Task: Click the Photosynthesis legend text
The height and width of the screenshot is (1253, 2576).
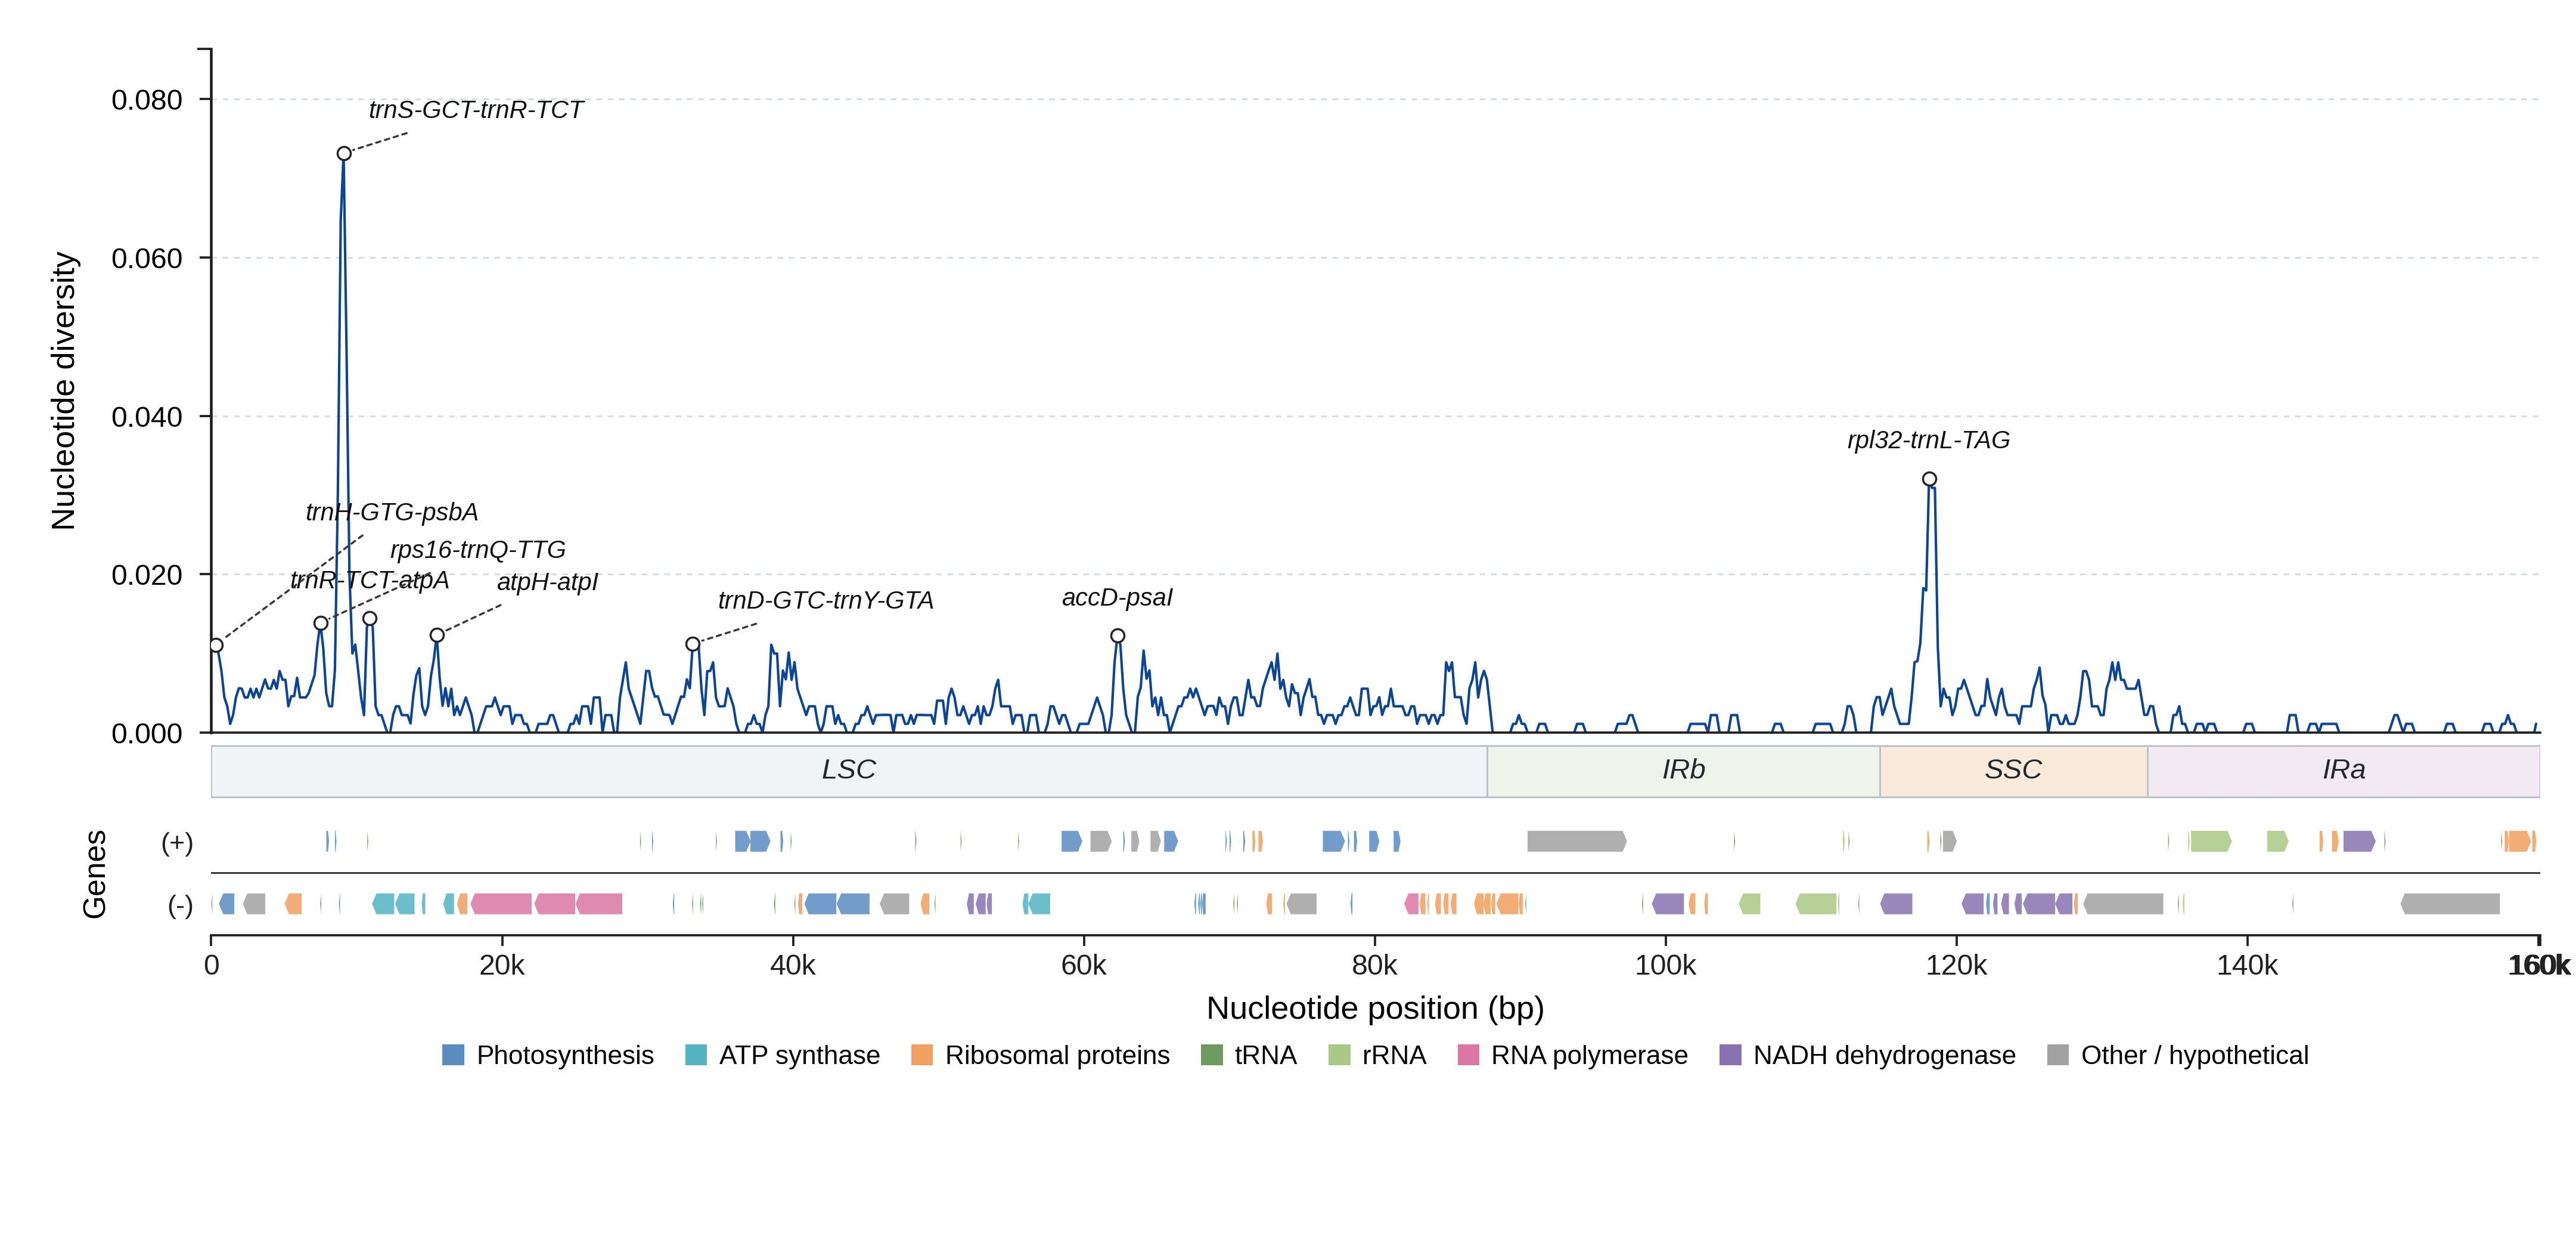Action: tap(565, 1055)
